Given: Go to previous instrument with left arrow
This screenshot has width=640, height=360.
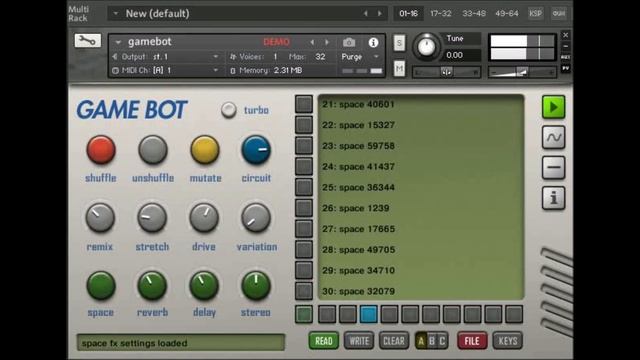Looking at the screenshot, I should pos(312,42).
